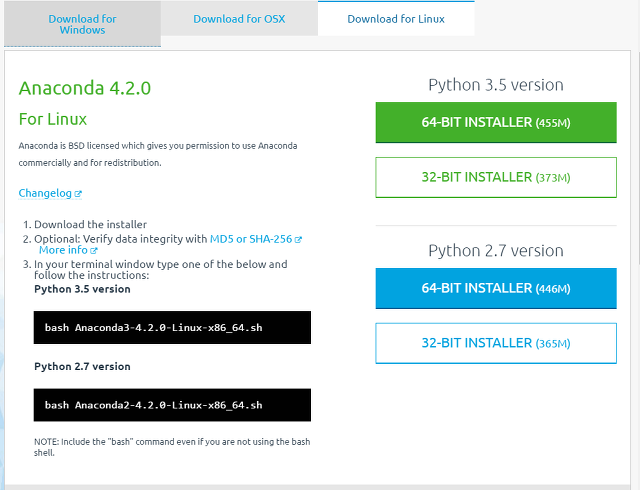
Task: Click the For Linux subheading
Action: coord(53,119)
